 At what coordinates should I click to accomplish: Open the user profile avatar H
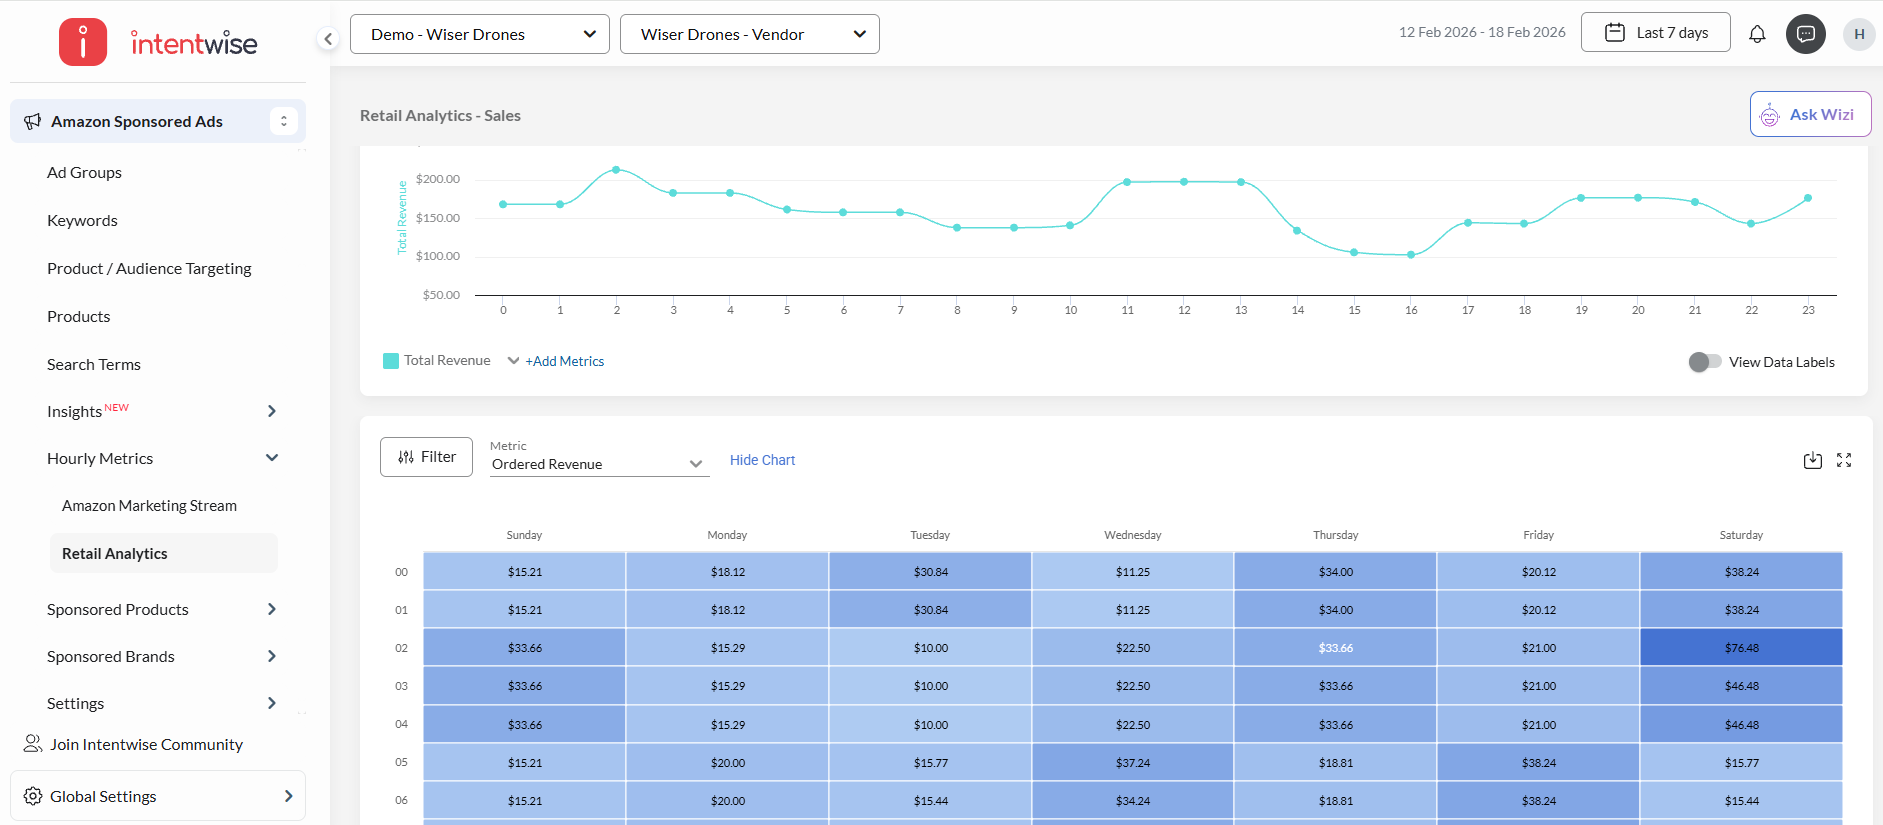tap(1859, 34)
